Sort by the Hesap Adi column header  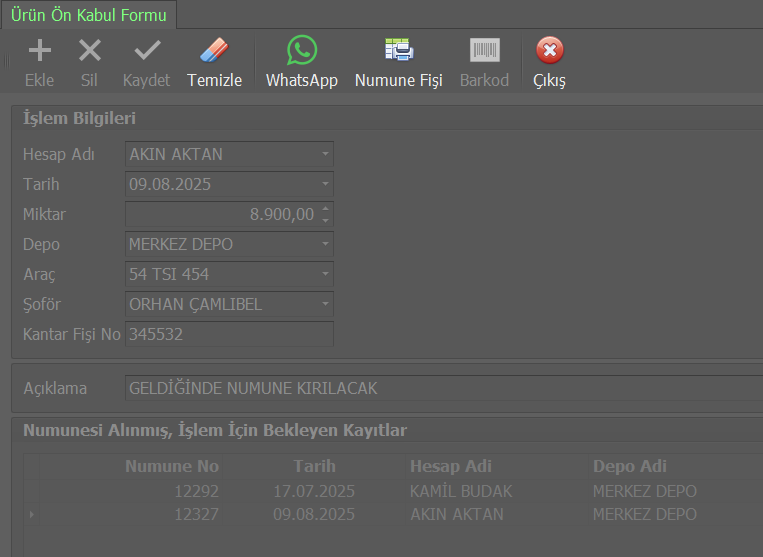[450, 466]
